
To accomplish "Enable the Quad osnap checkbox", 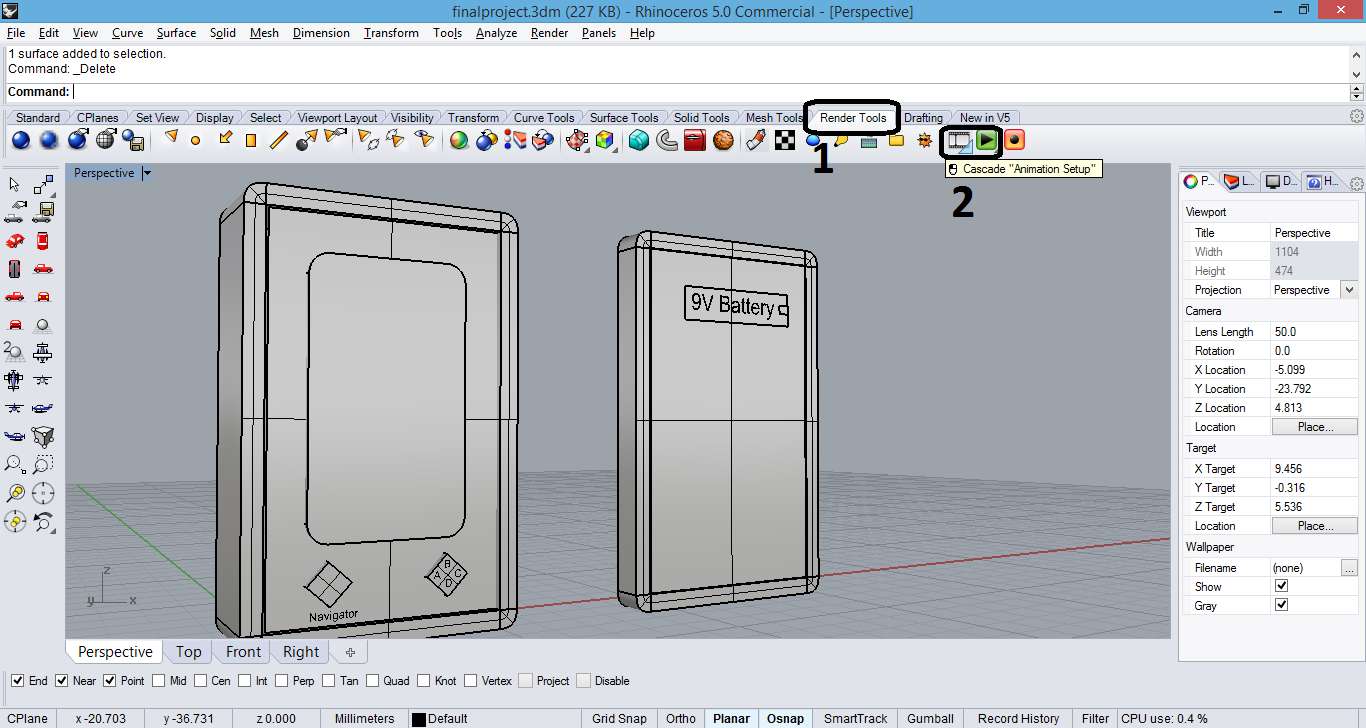I will [373, 681].
